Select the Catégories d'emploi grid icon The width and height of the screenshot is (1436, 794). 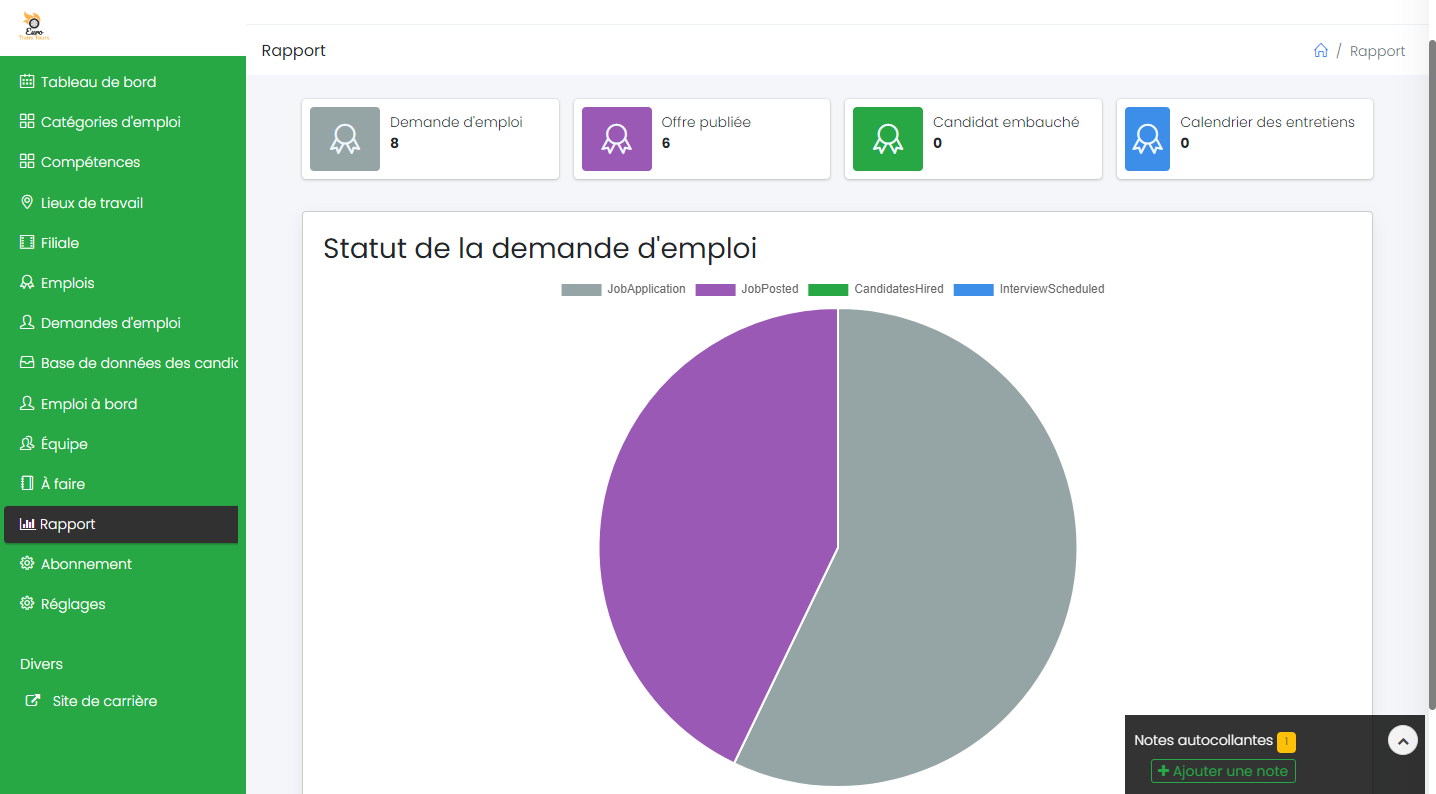[x=28, y=121]
